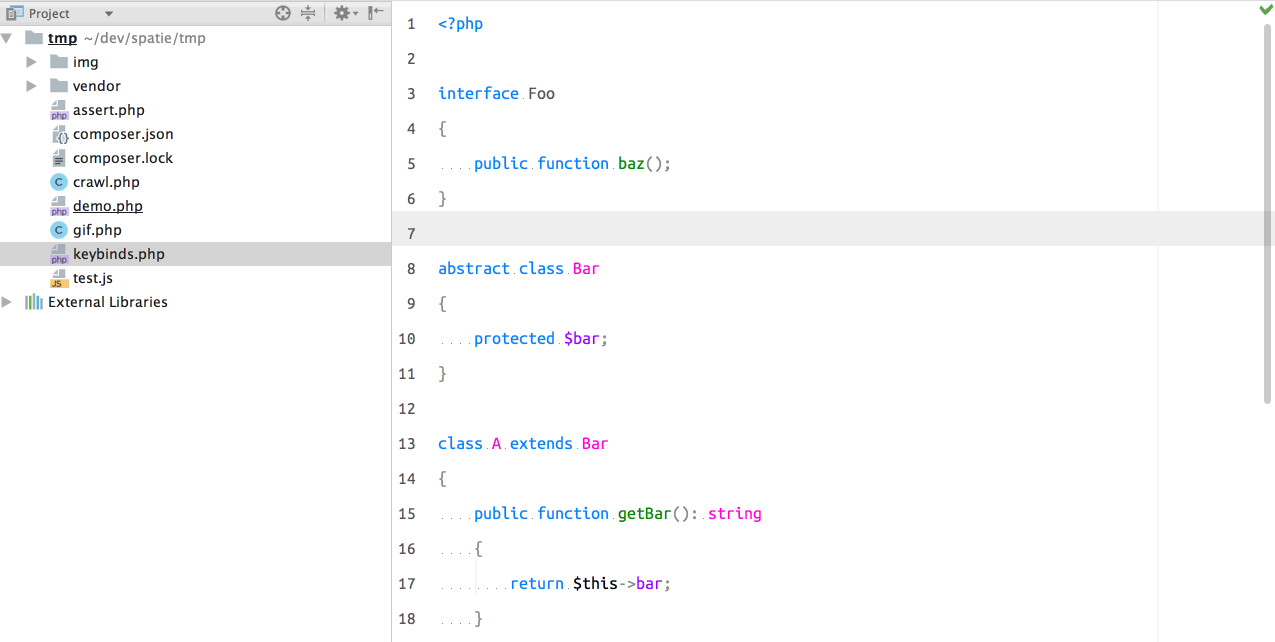
Task: Click the green inspection checkmark indicator
Action: coord(1266,9)
